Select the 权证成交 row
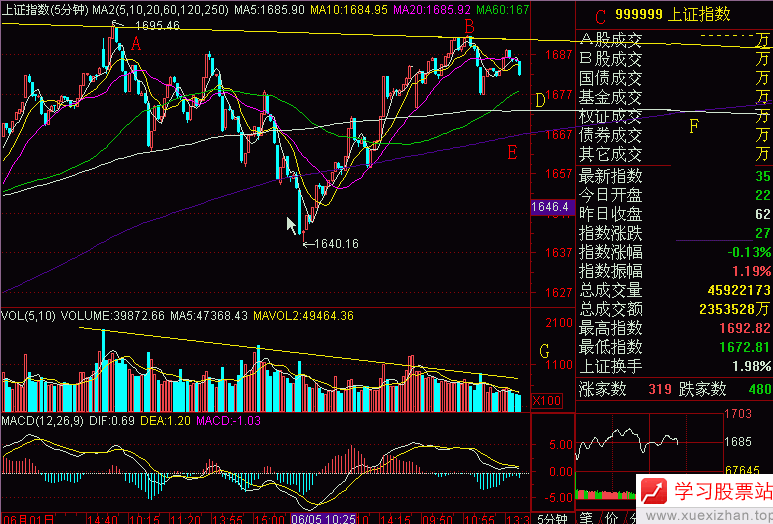Viewport: 773px width, 524px height. click(674, 116)
